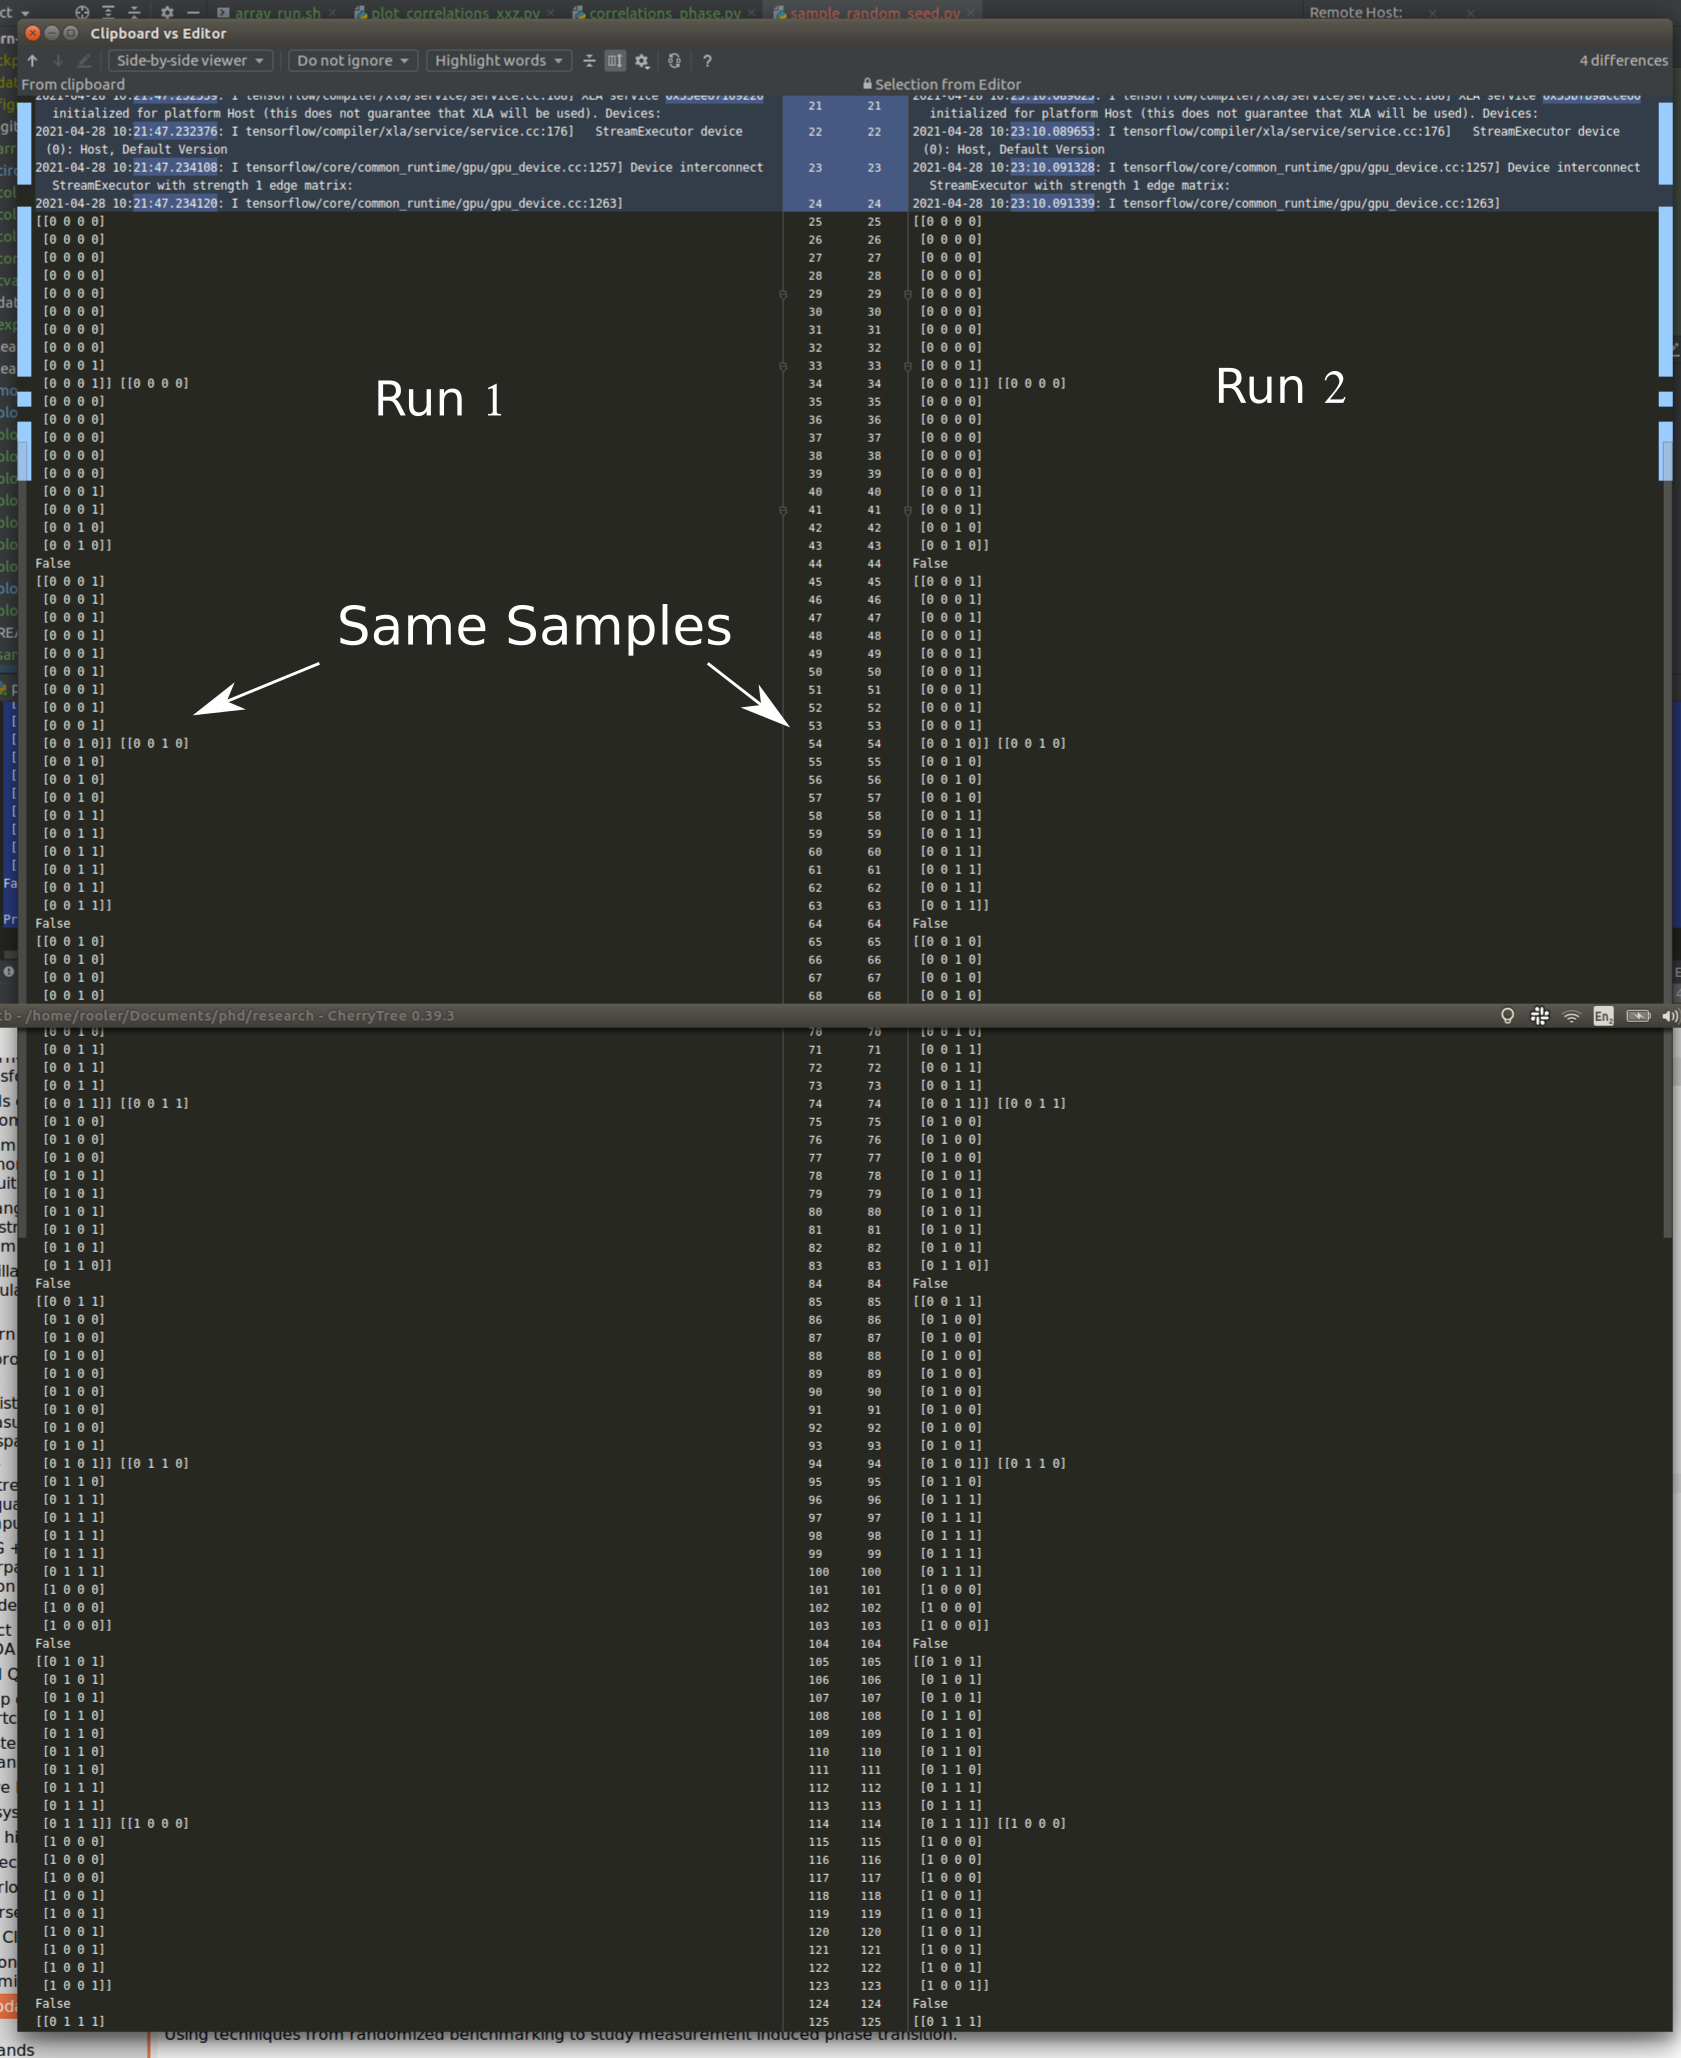This screenshot has height=2058, width=1681.
Task: Click the circular arrows refresh comparison icon
Action: (x=673, y=60)
